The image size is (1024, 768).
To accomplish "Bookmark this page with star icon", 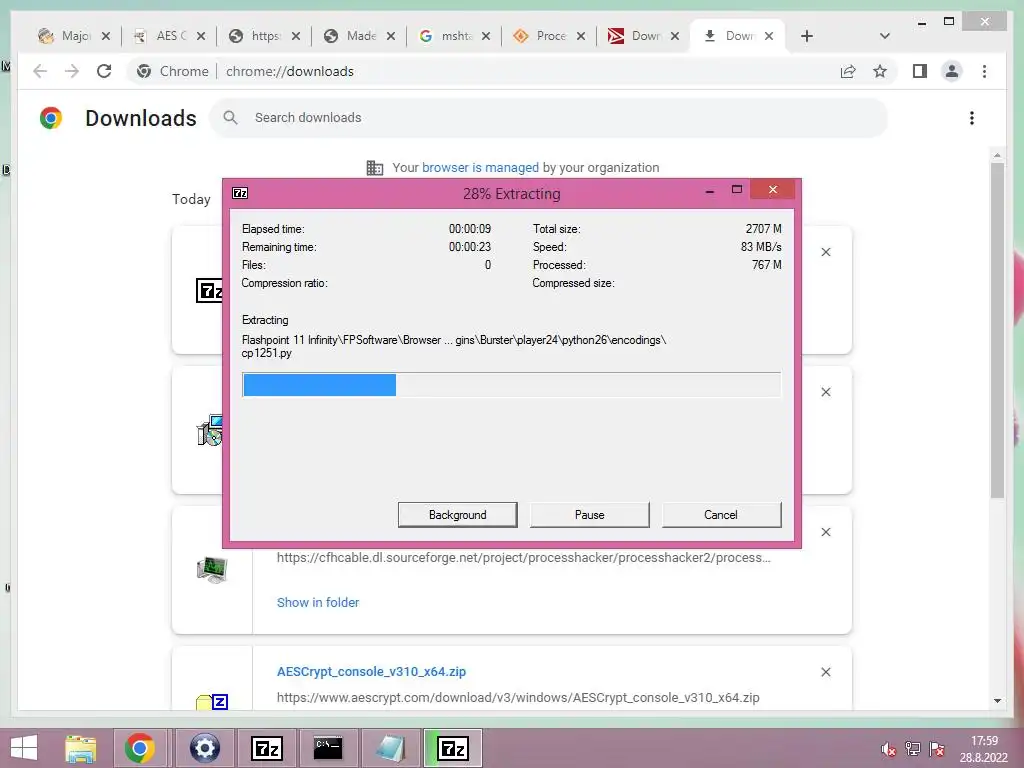I will point(880,71).
